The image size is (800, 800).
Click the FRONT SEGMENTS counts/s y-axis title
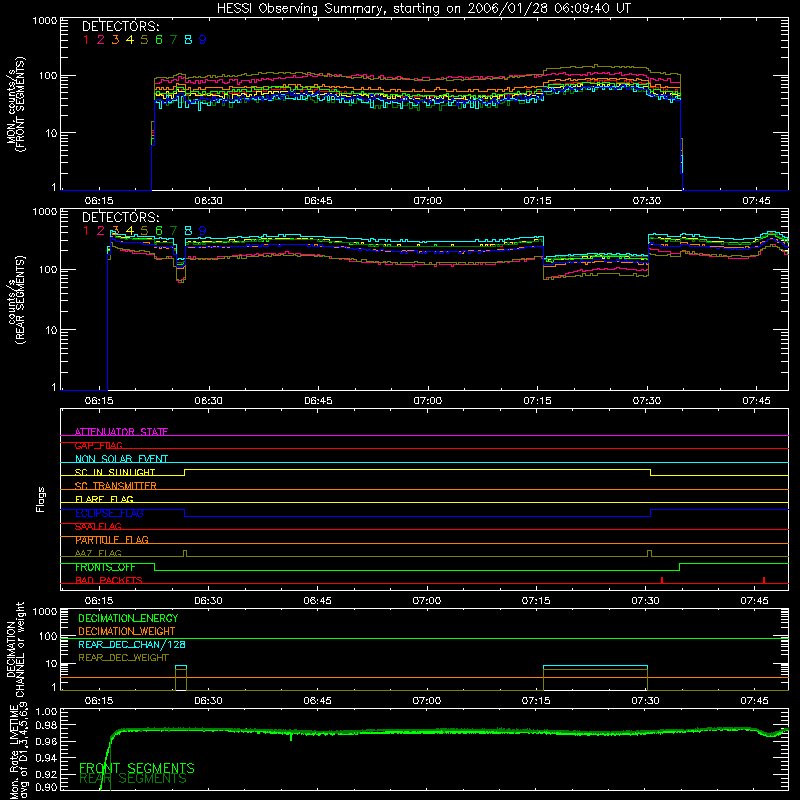15,104
